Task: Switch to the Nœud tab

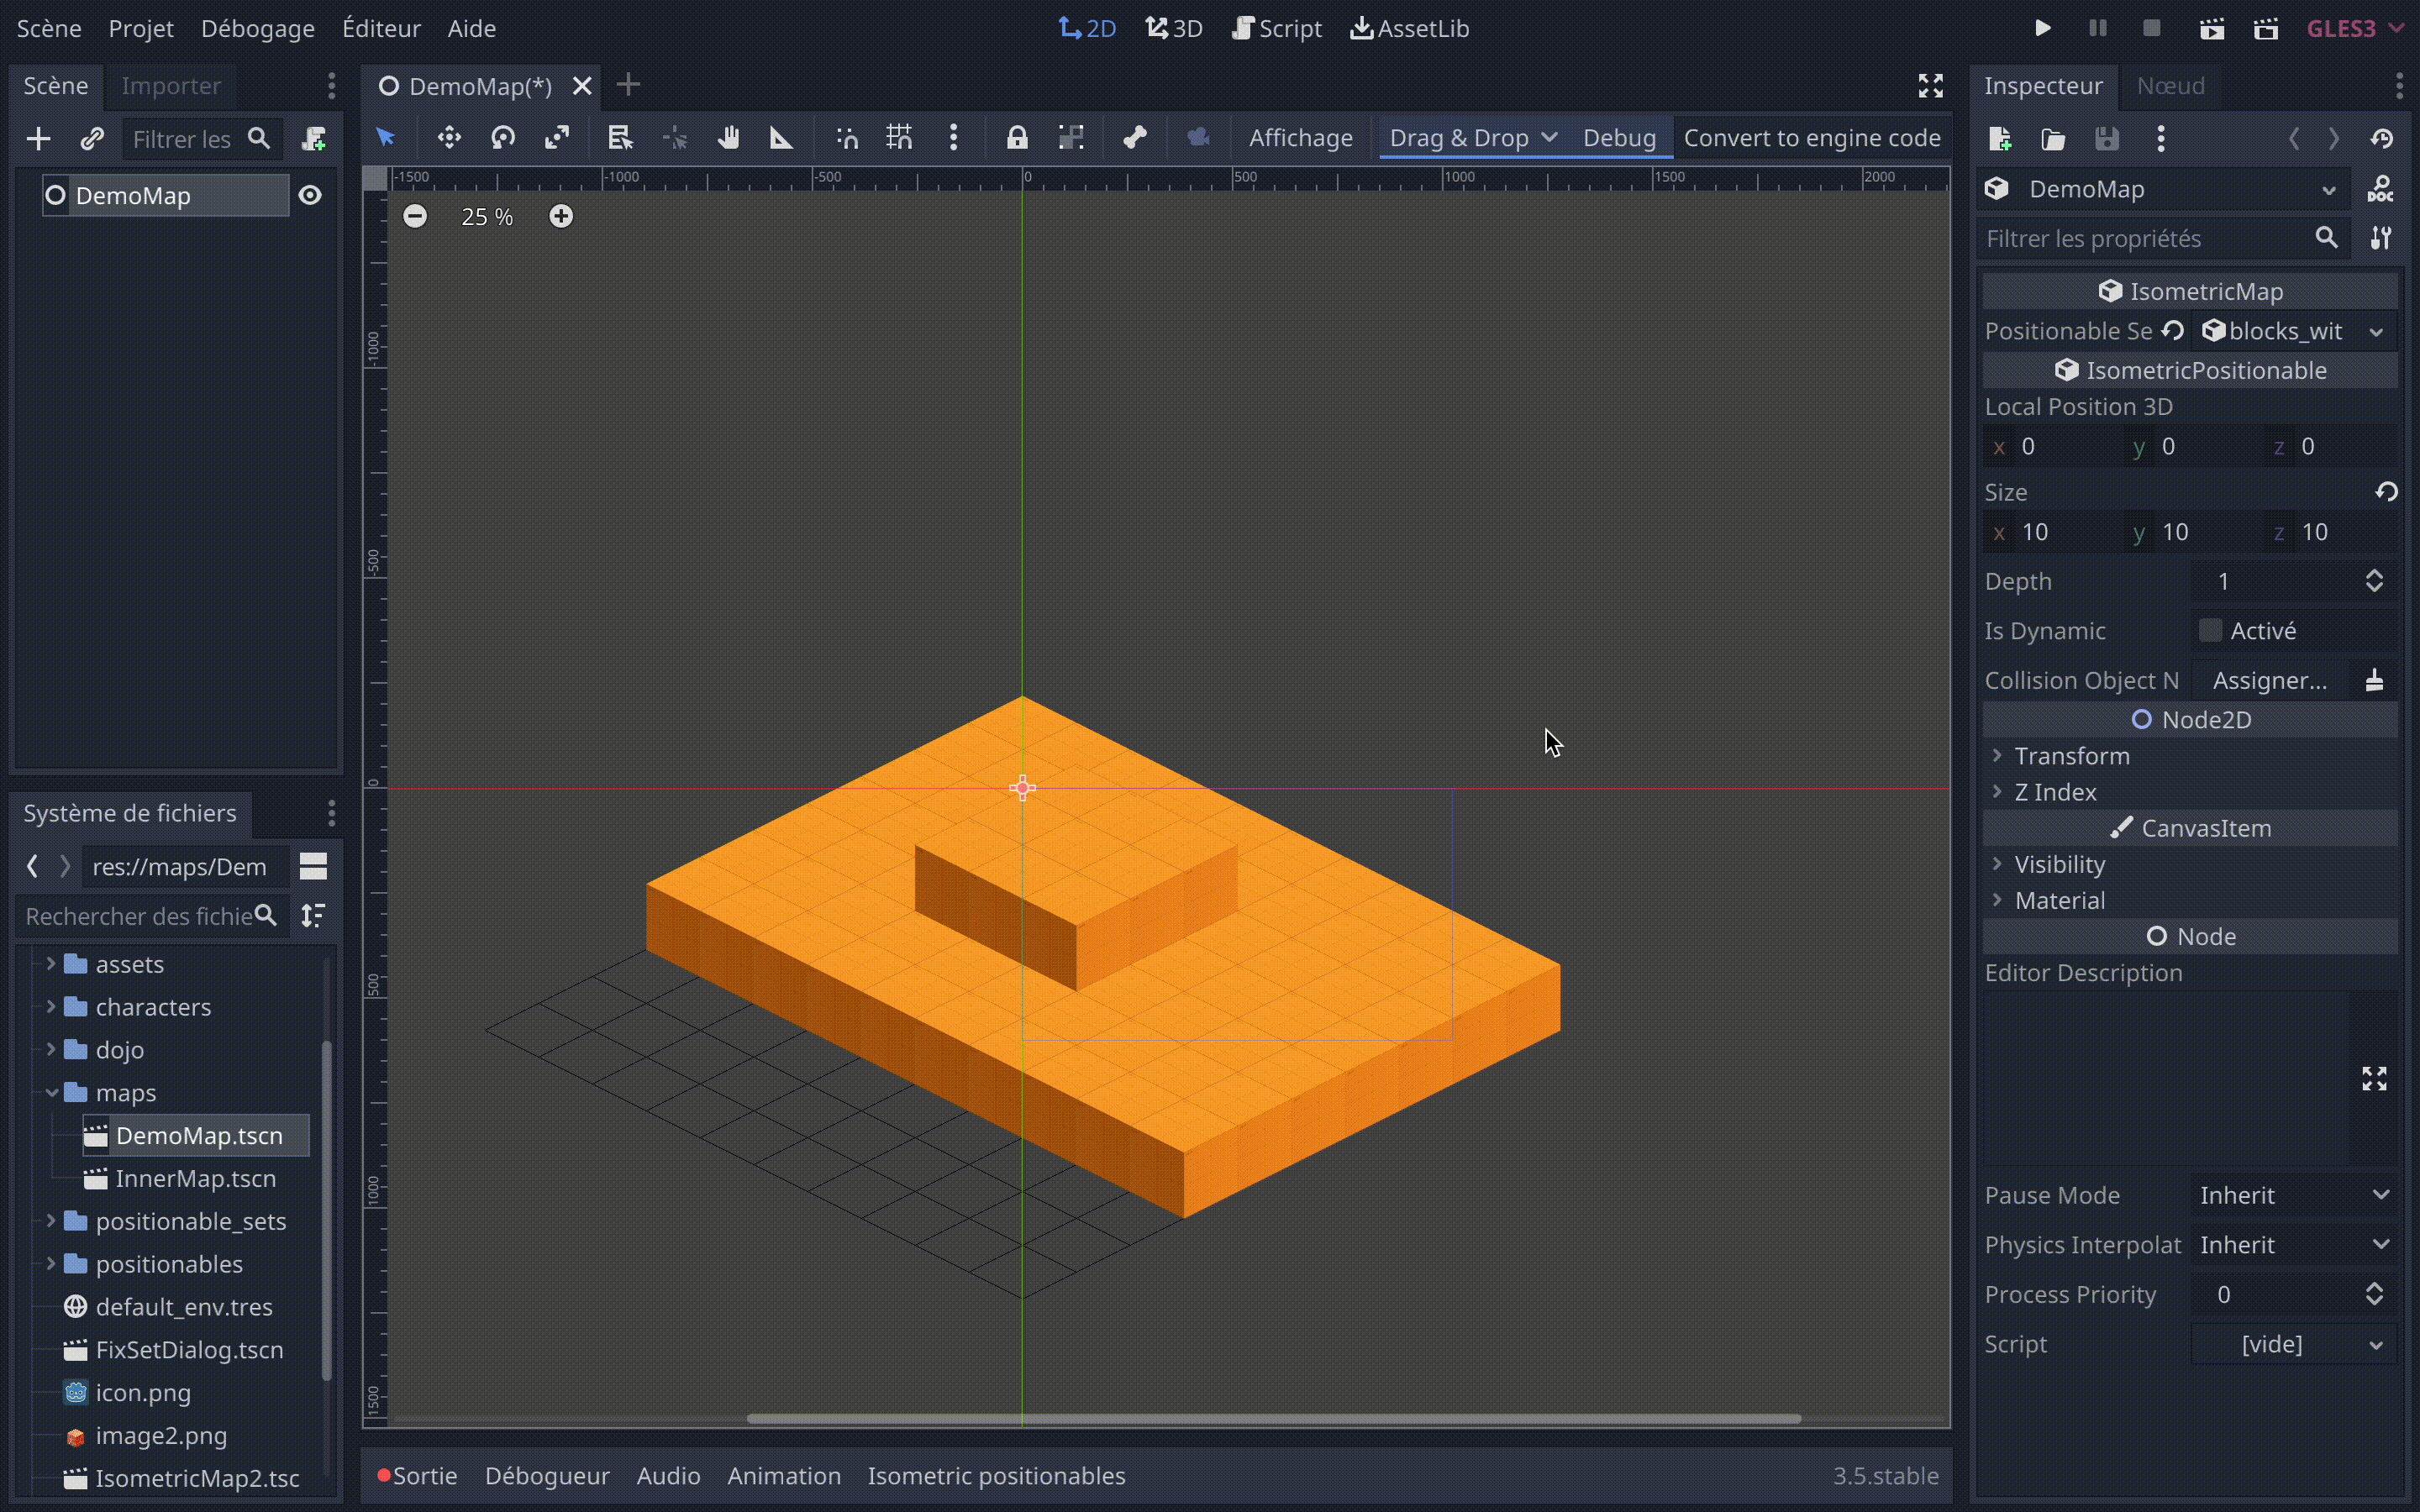Action: 2170,86
